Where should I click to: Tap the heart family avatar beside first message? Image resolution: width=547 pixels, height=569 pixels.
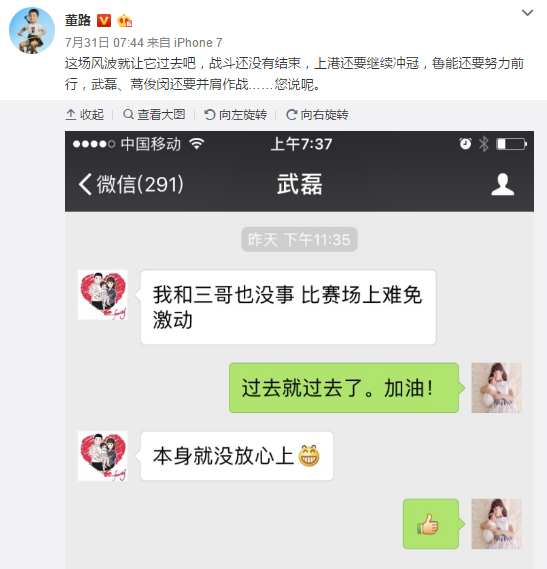(x=102, y=295)
